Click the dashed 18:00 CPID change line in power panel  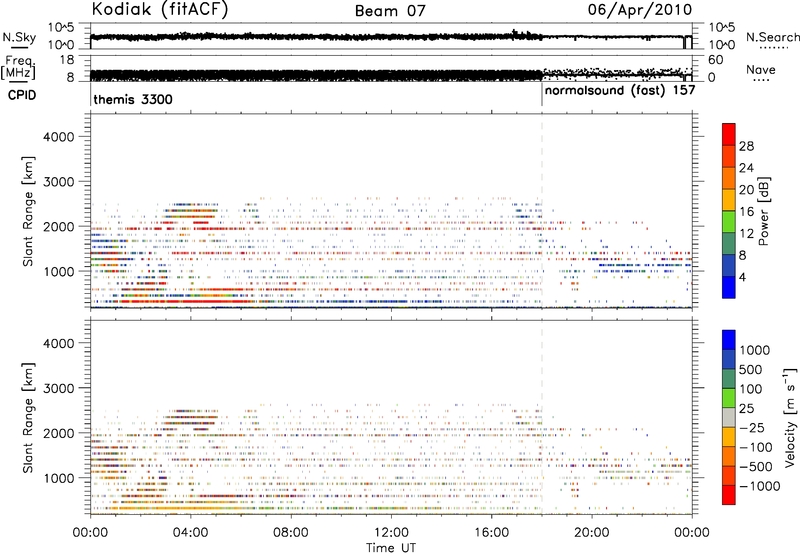point(542,211)
